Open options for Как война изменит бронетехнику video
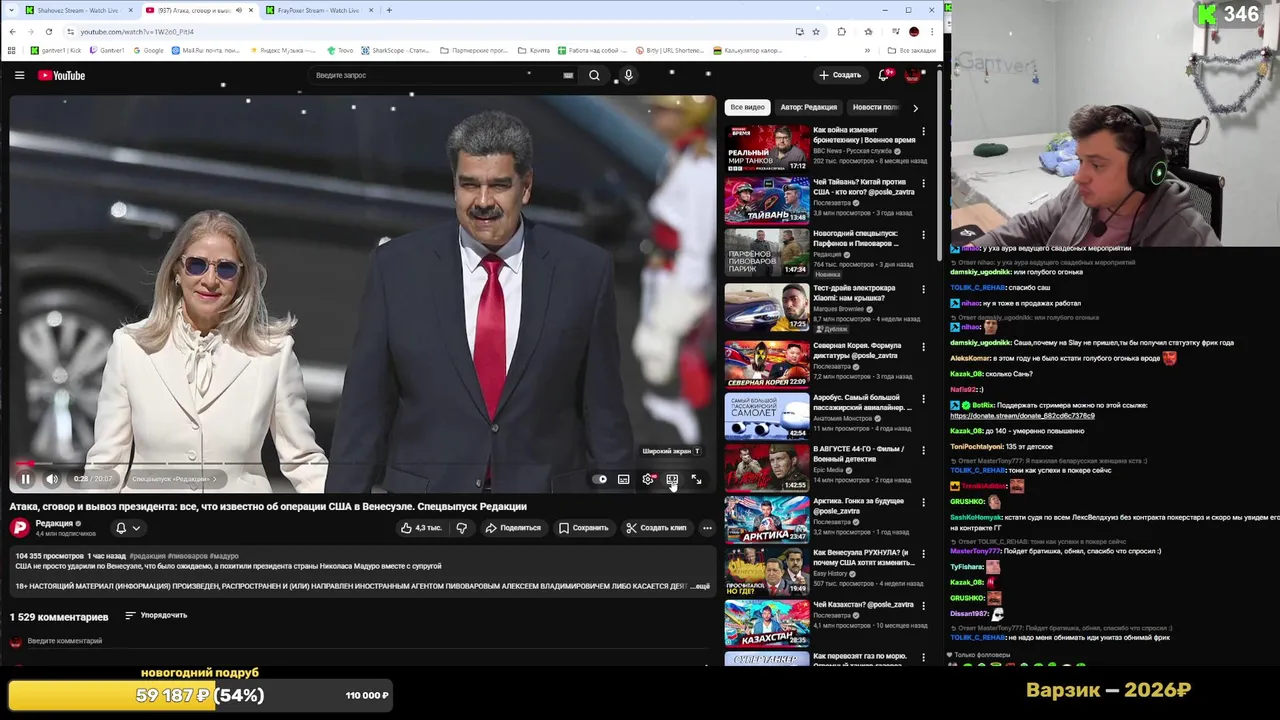The image size is (1280, 720). click(923, 131)
